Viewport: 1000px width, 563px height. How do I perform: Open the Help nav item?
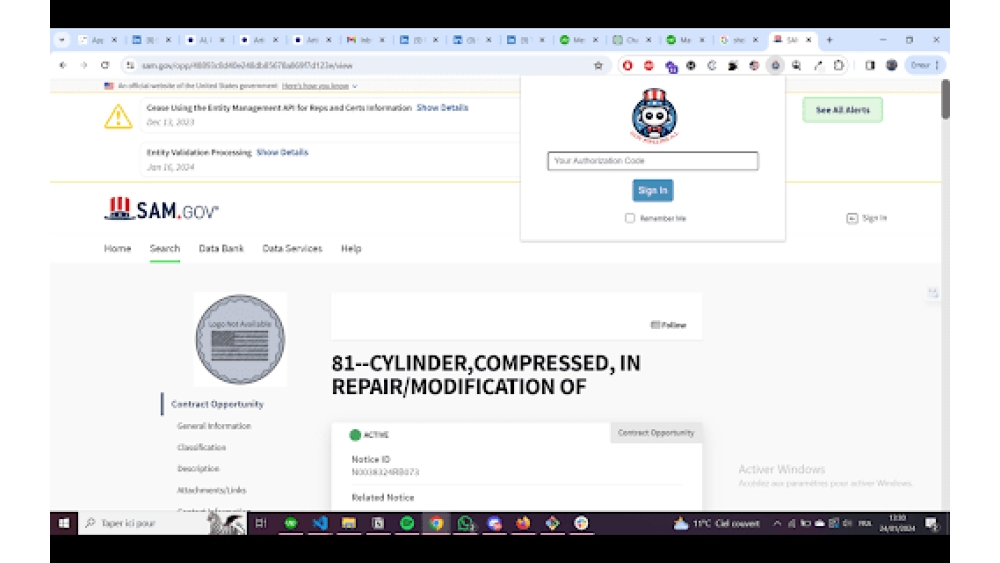tap(351, 248)
